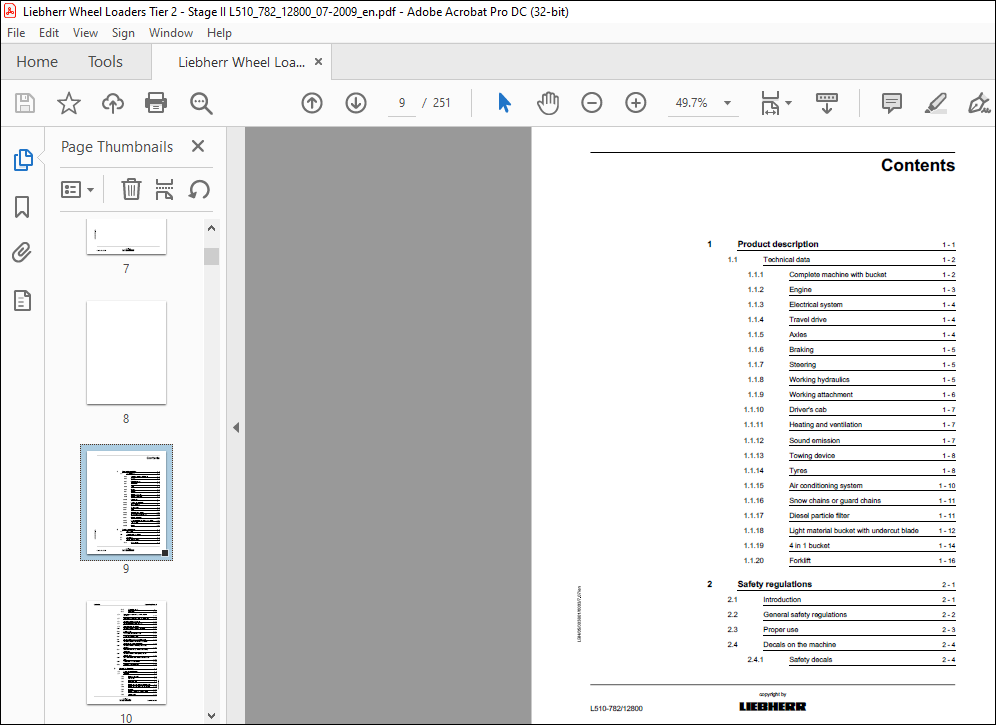
Task: Close the Page Thumbnails panel
Action: pos(198,146)
